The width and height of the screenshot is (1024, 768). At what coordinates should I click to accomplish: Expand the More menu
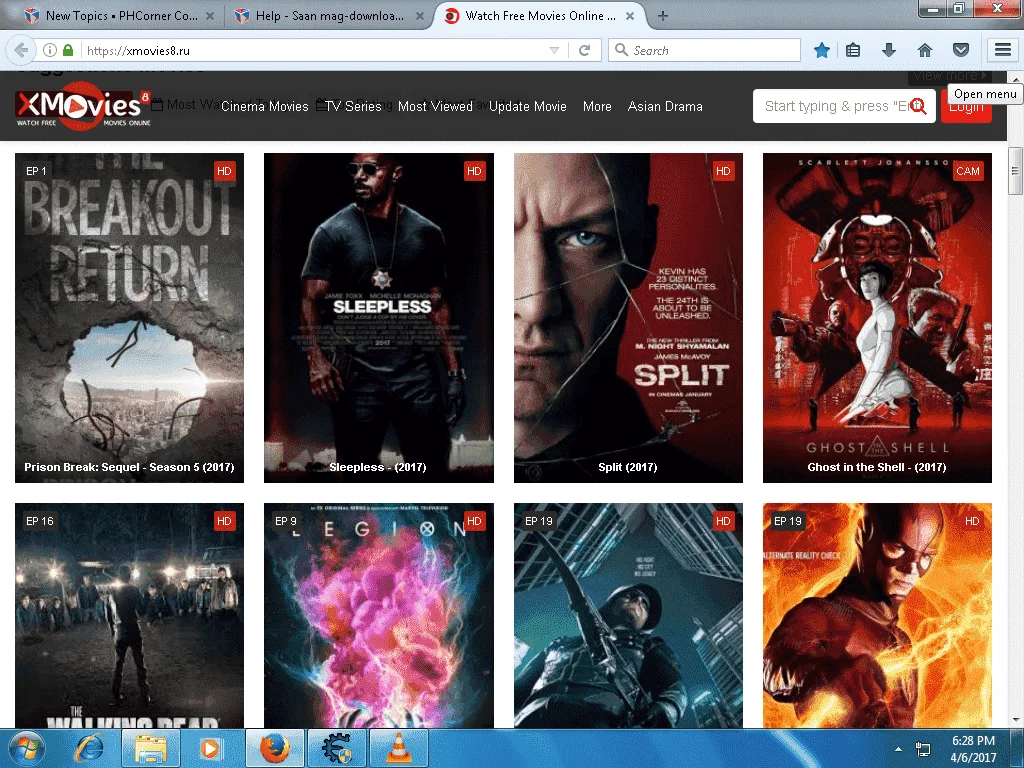point(597,106)
